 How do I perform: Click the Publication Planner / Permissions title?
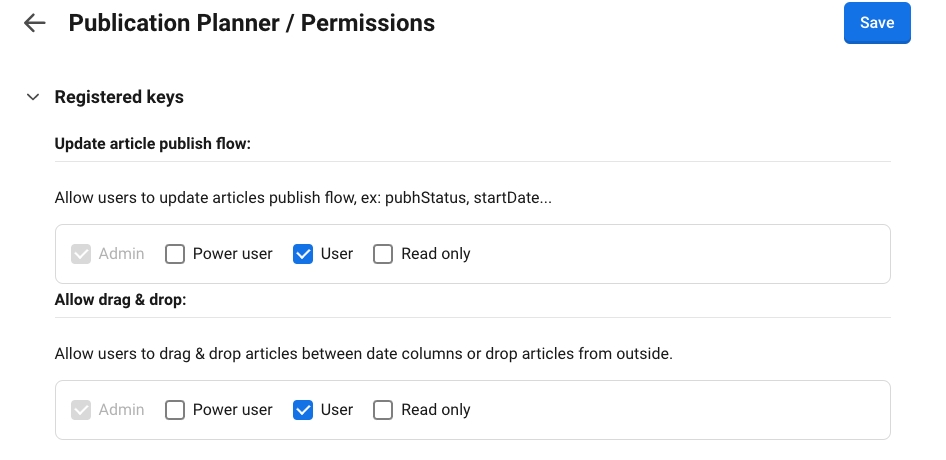[251, 23]
